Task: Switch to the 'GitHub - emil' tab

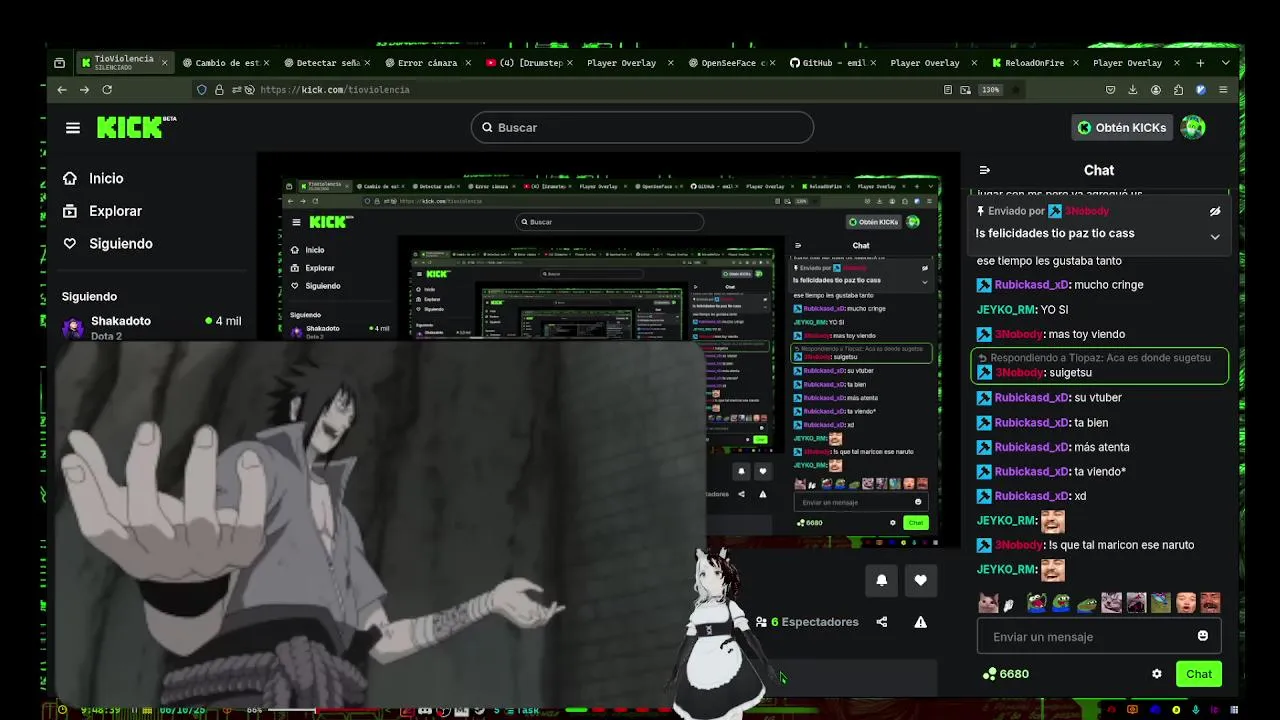Action: (x=833, y=62)
